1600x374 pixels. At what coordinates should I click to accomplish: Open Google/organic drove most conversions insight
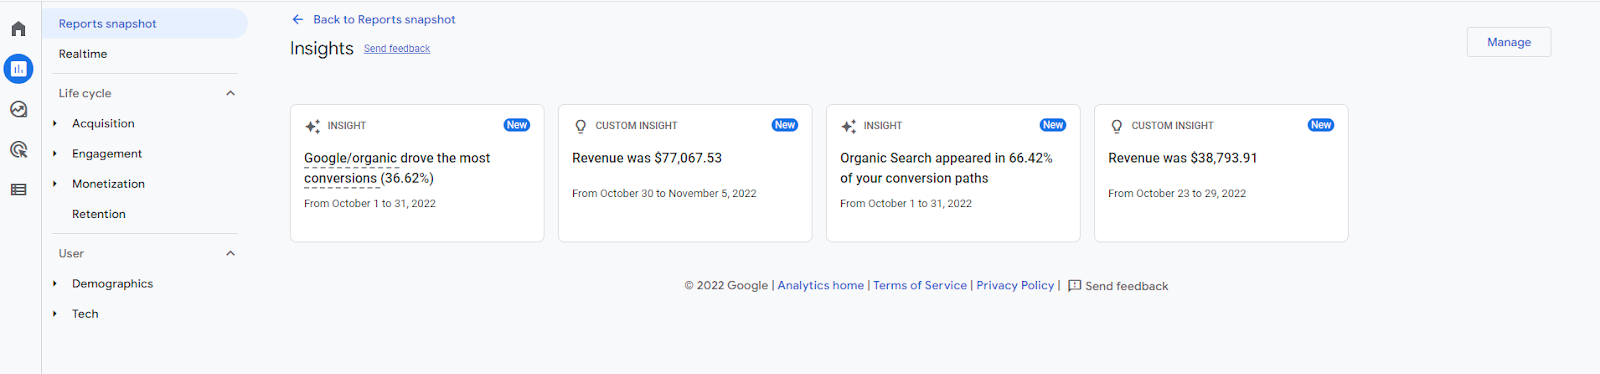(417, 173)
